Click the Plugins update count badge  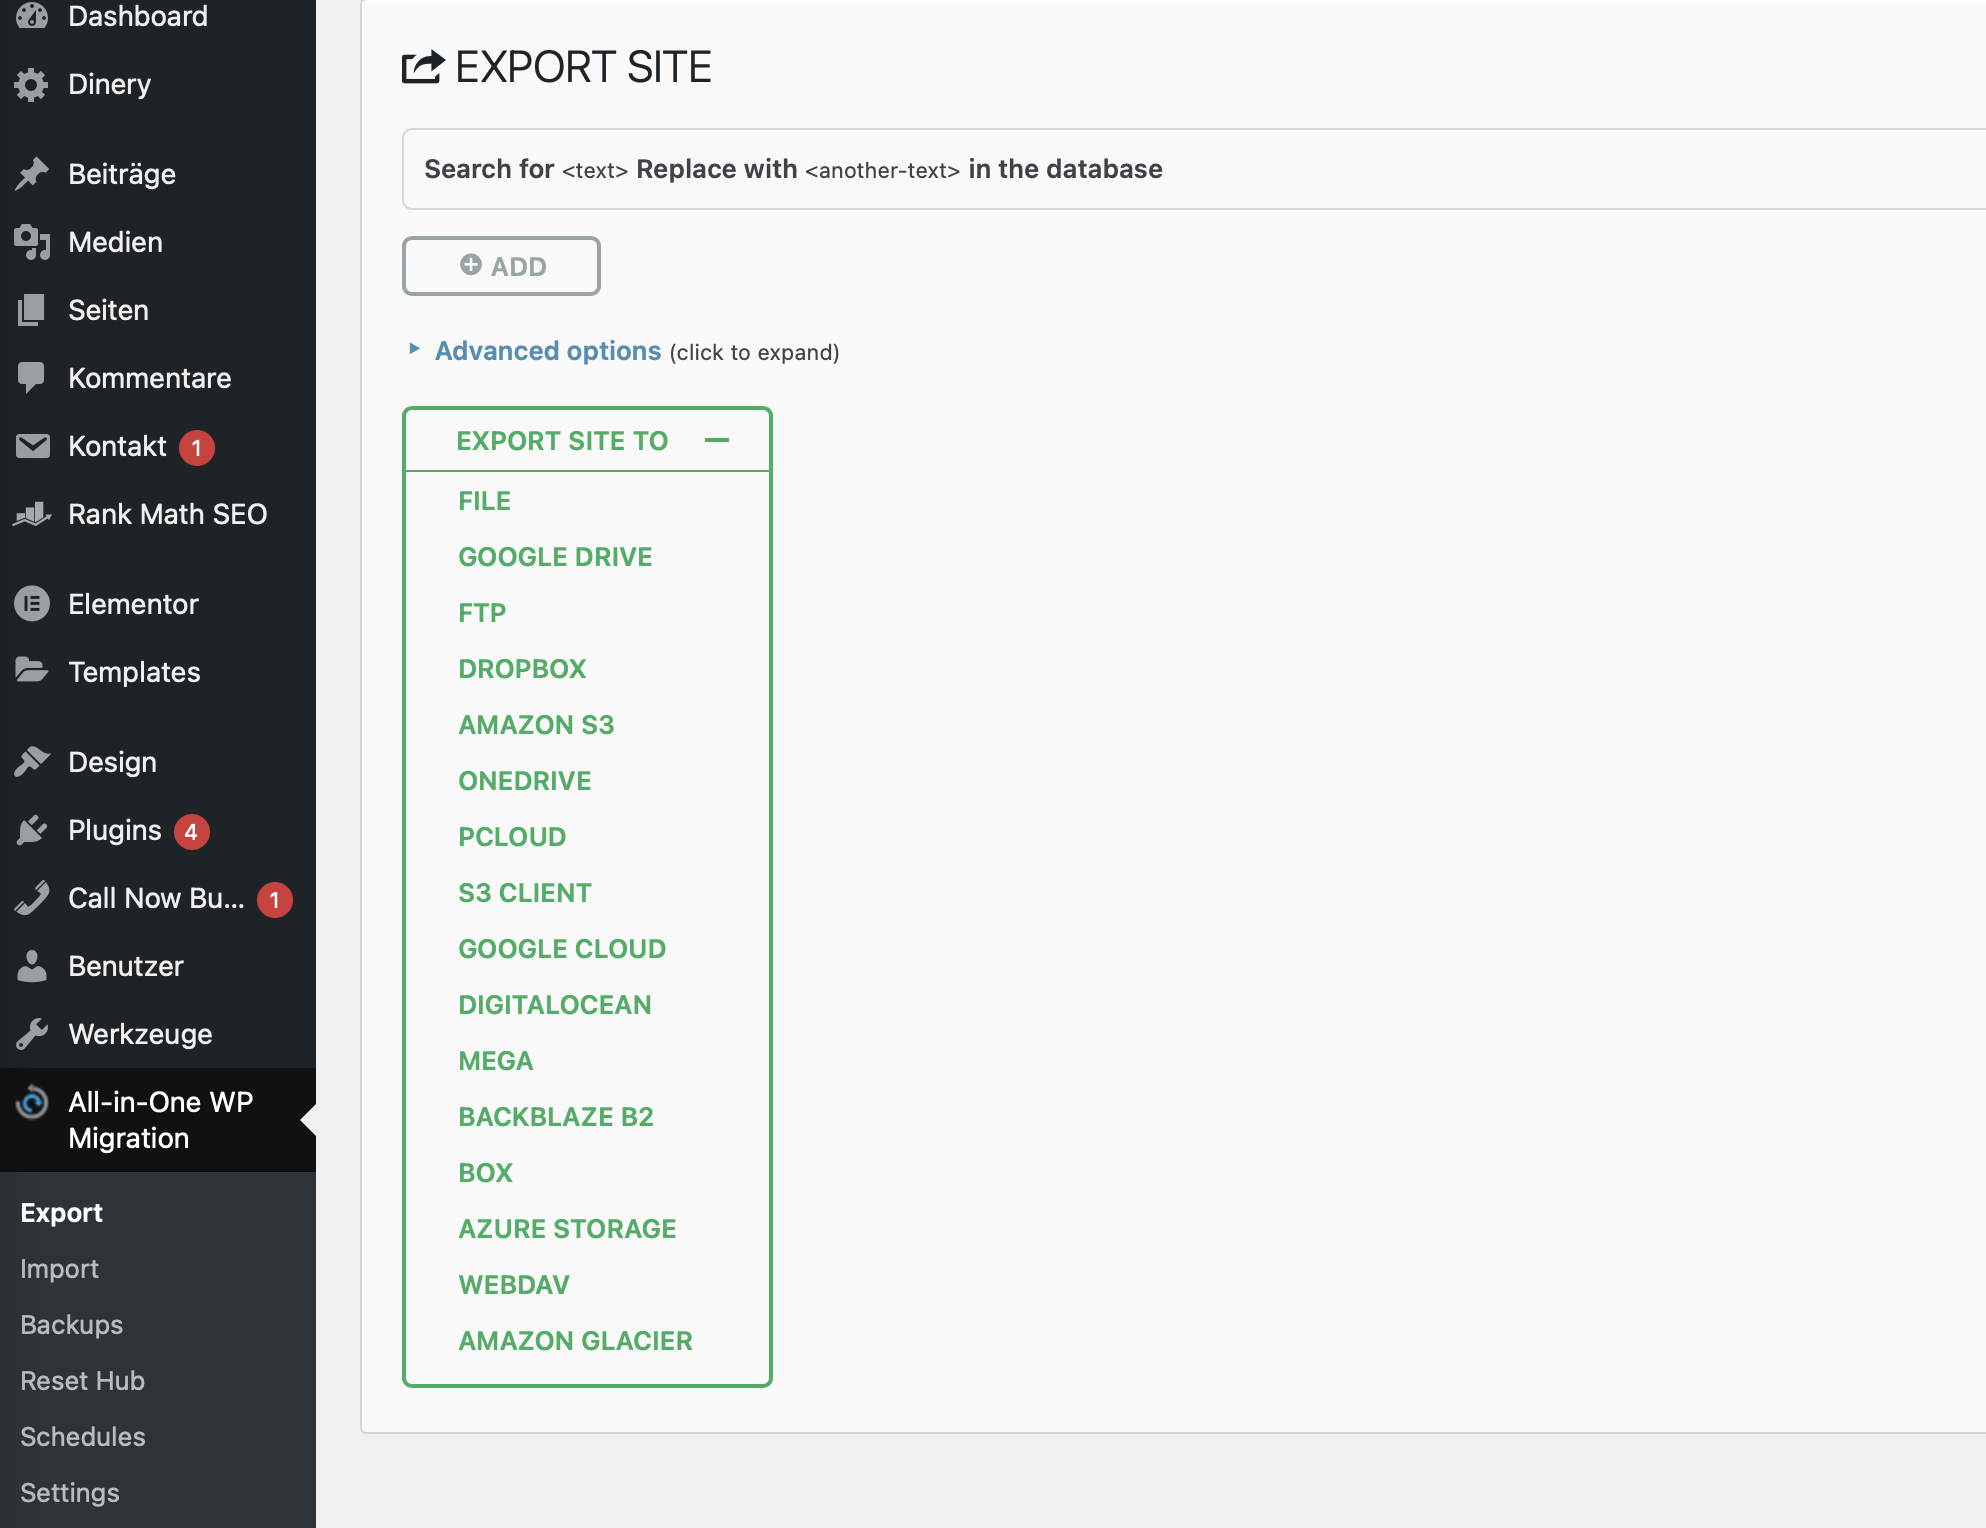(x=191, y=832)
